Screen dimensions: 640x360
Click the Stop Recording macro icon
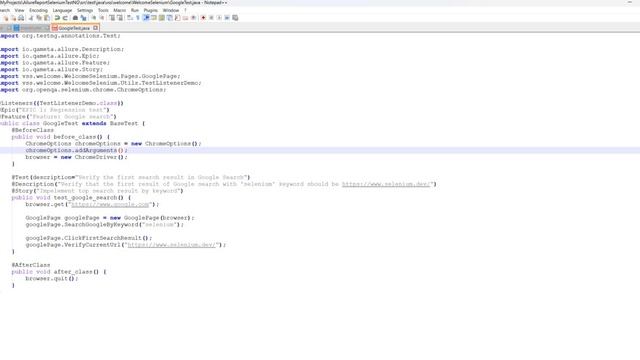pyautogui.click(x=211, y=18)
